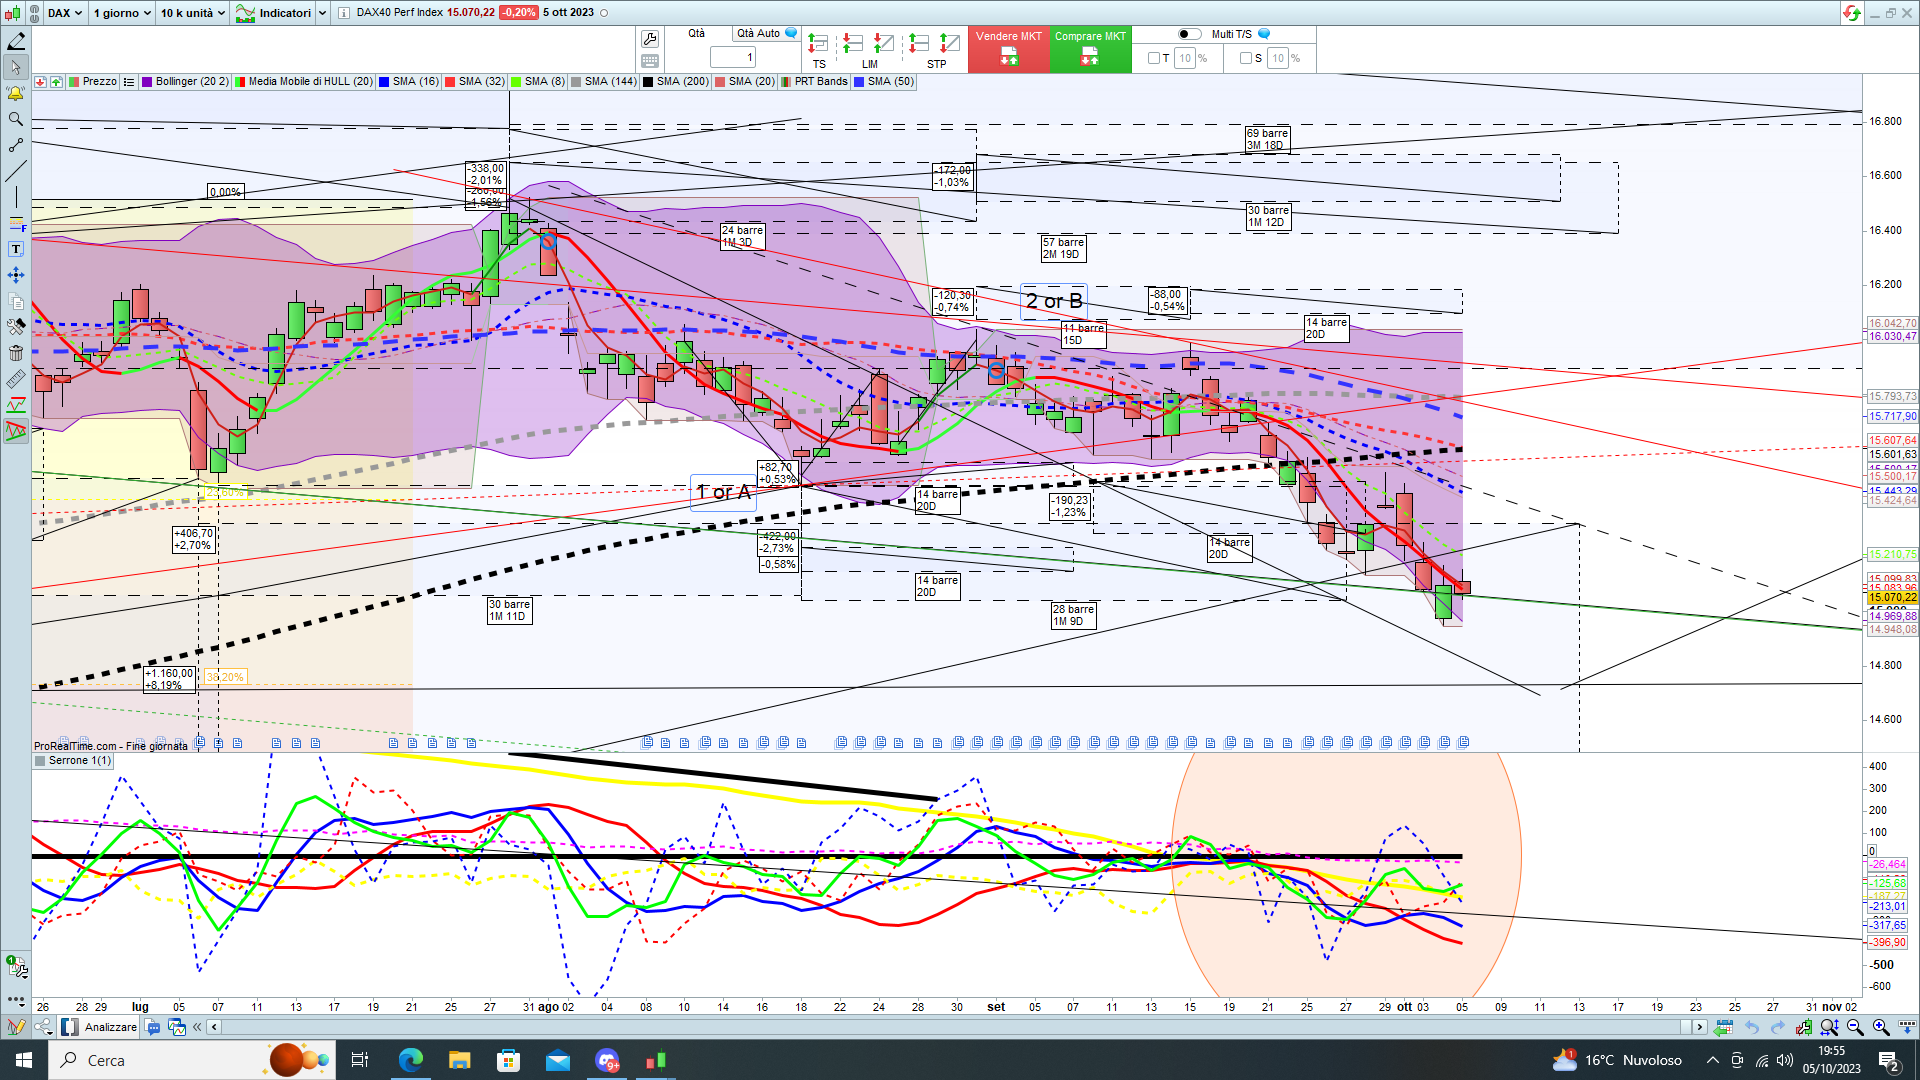The height and width of the screenshot is (1080, 1920).
Task: Click the SMA (50) blue color swatch
Action: click(859, 82)
